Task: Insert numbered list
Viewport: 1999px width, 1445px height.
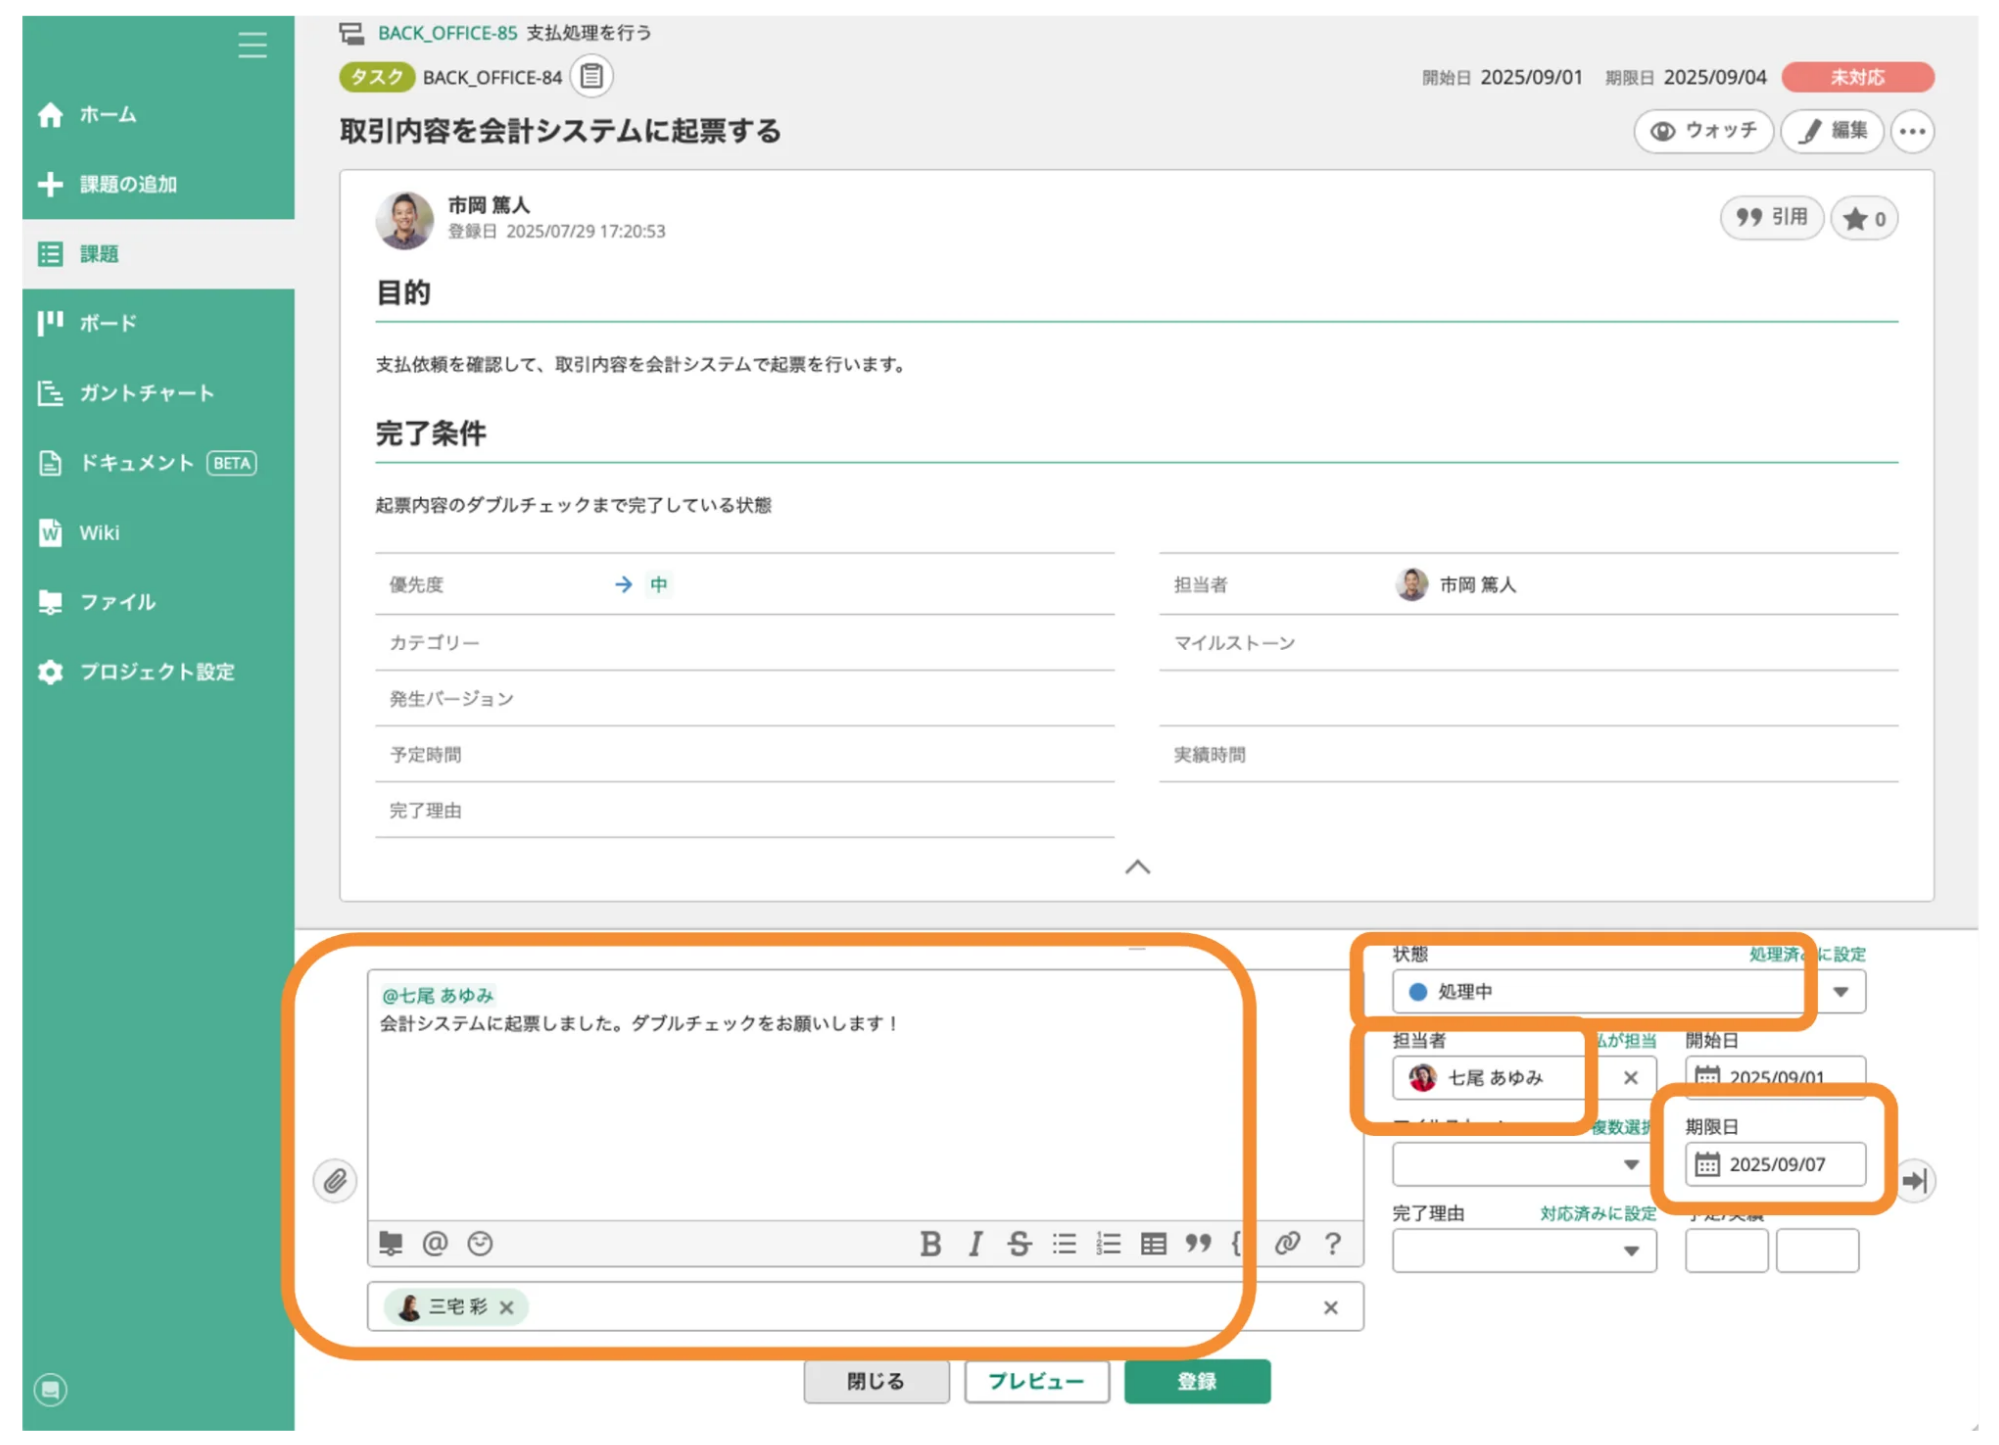Action: [x=1108, y=1243]
